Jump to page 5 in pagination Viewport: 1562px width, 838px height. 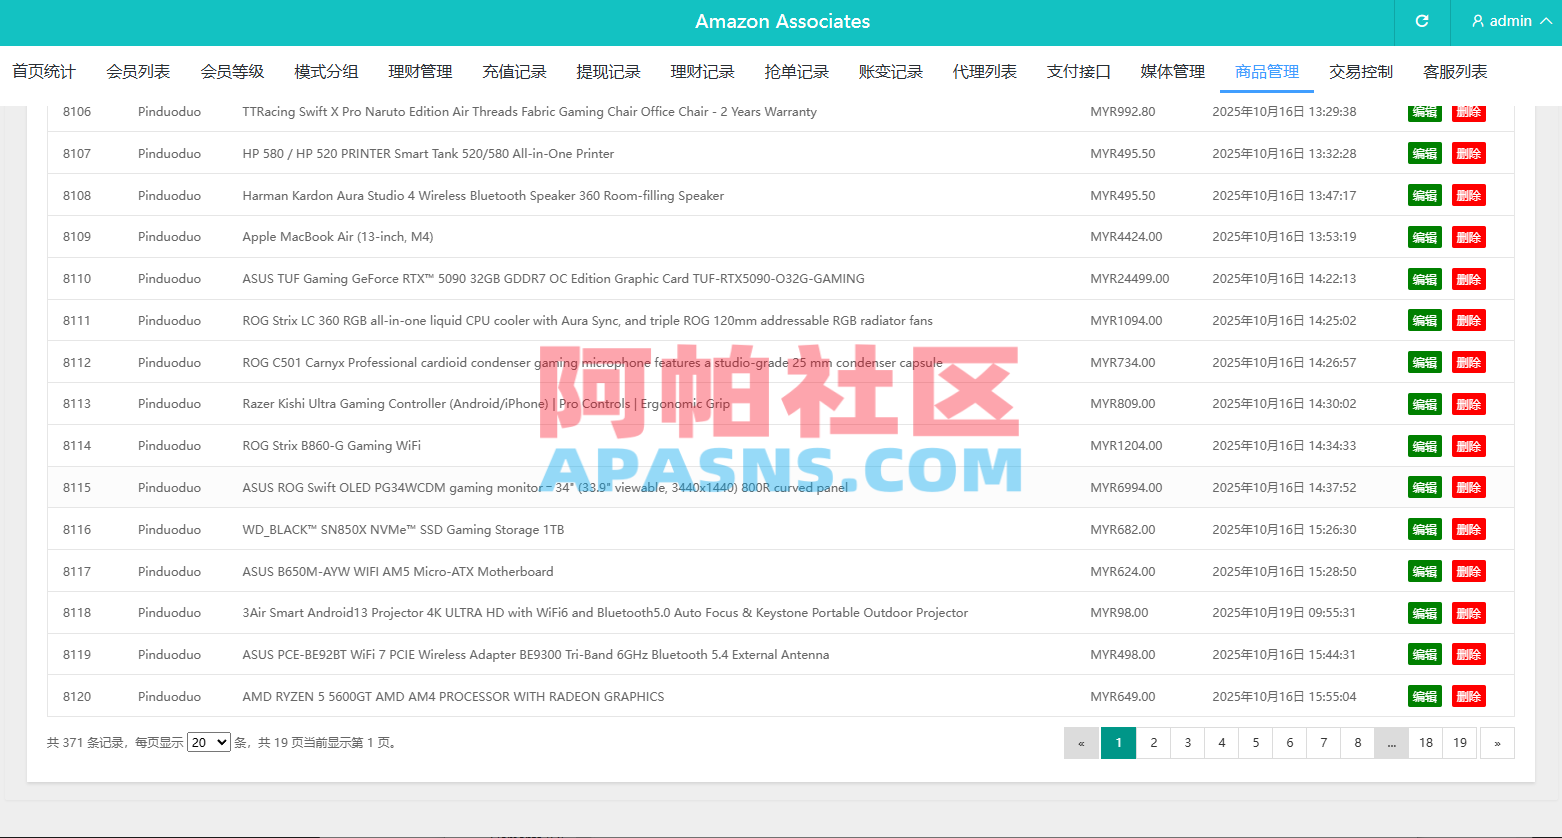[1255, 743]
